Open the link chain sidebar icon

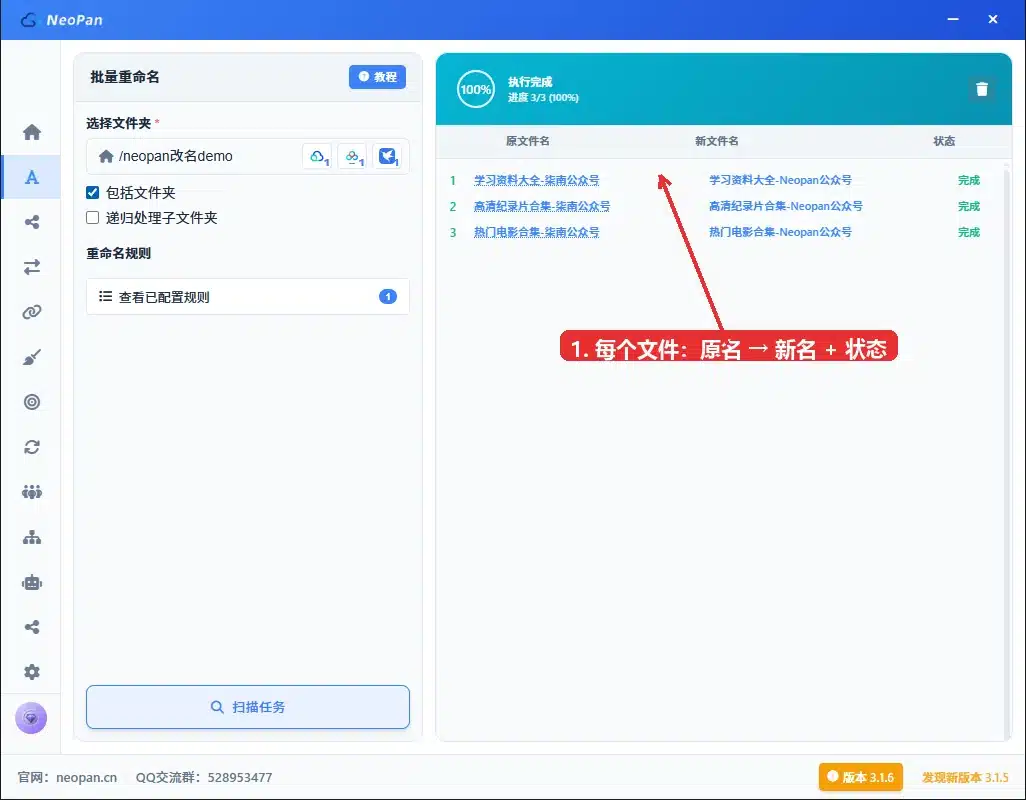[31, 312]
